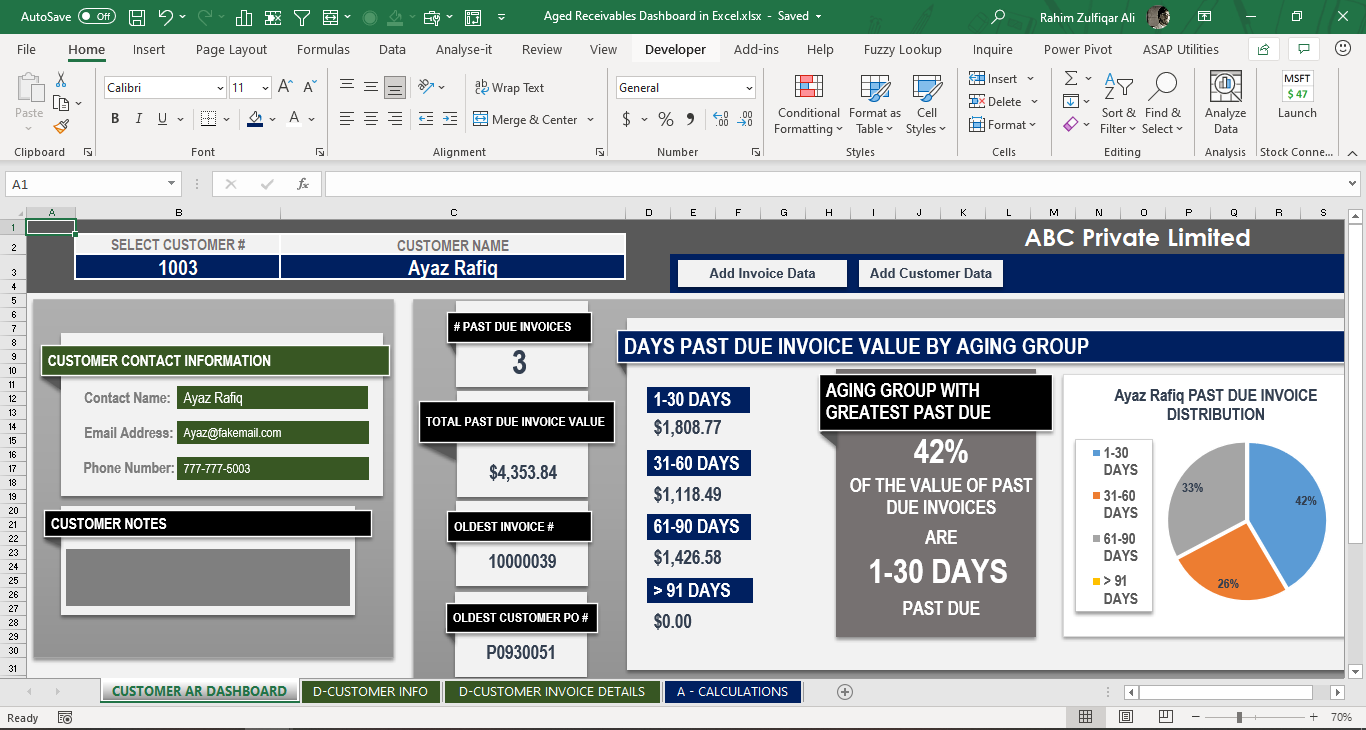This screenshot has width=1366, height=730.
Task: Increase indent in Alignment group
Action: click(451, 119)
